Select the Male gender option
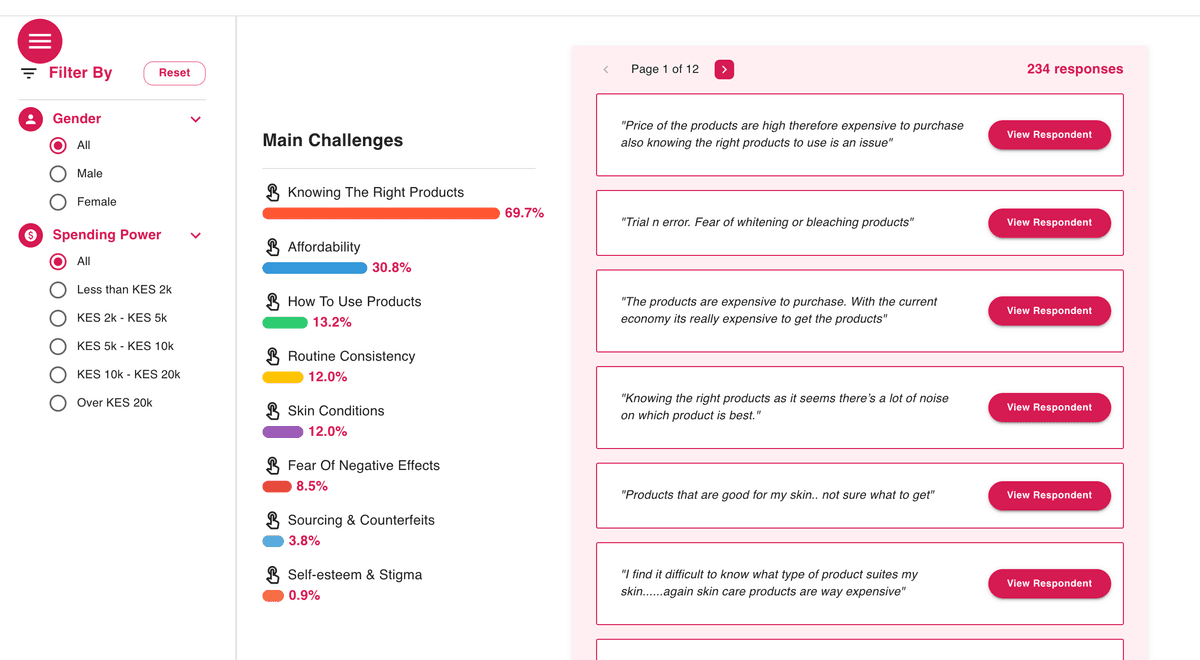 [58, 173]
